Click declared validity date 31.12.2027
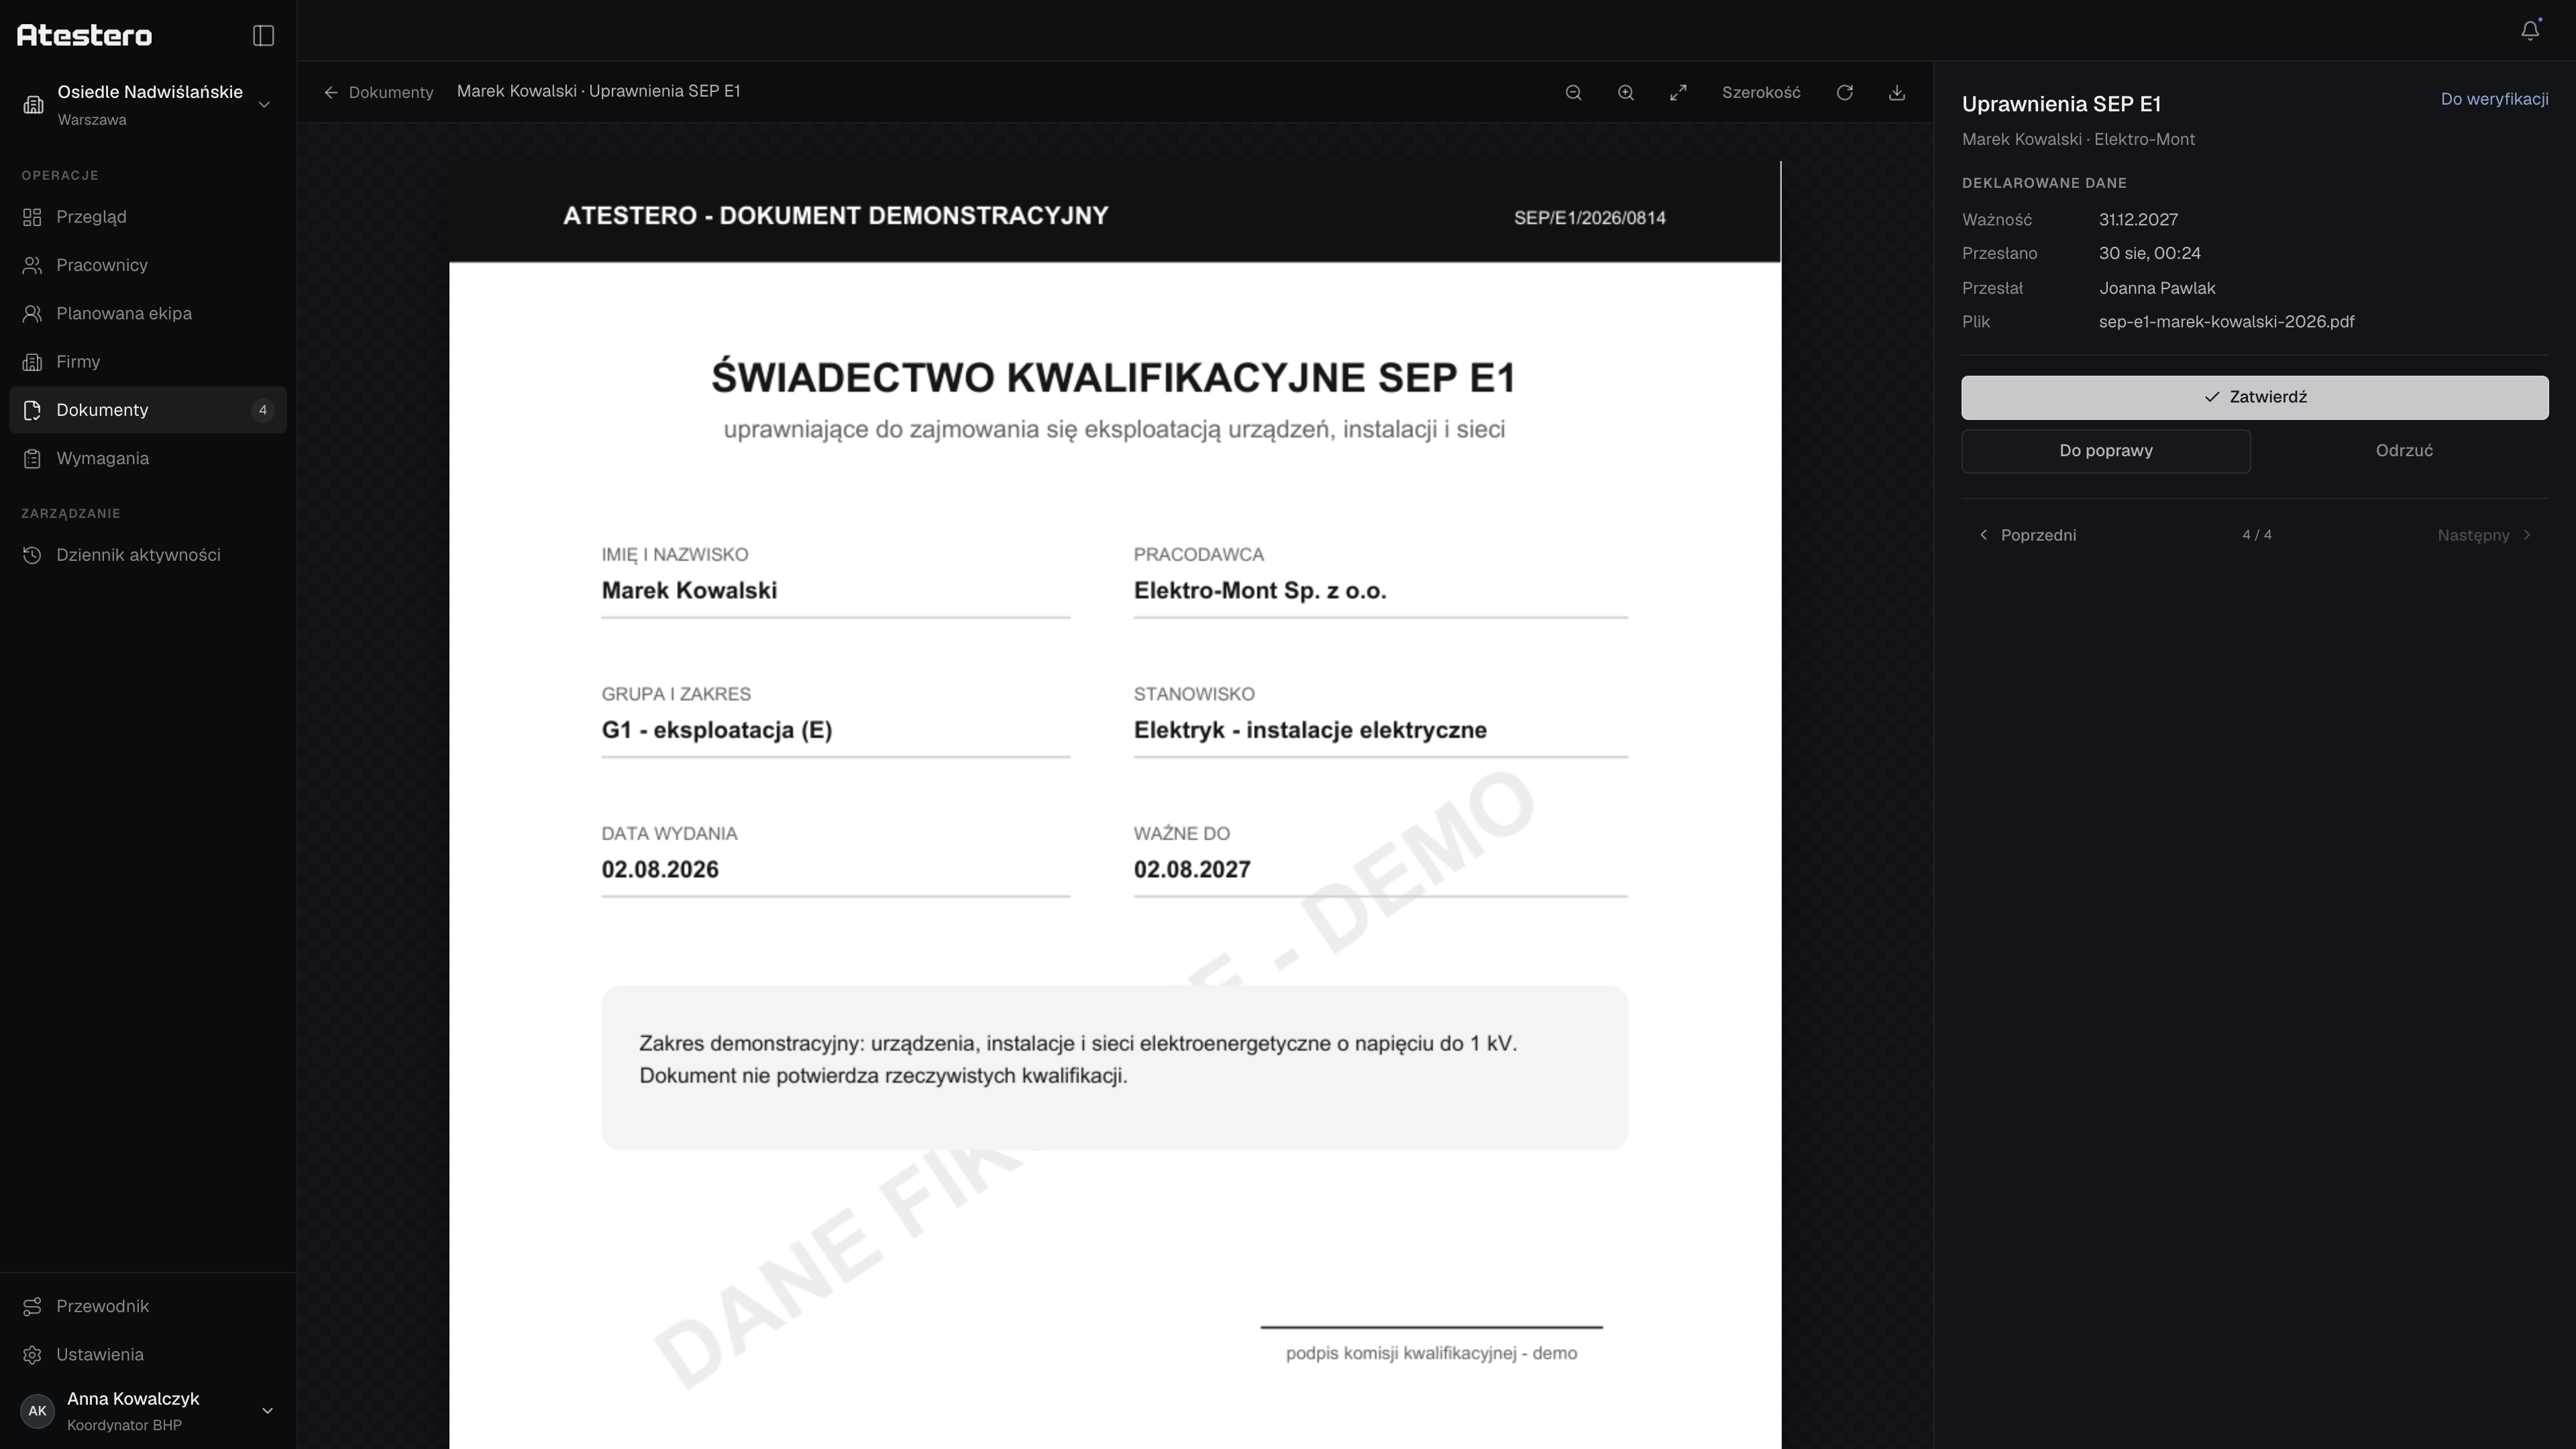Viewport: 2576px width, 1449px height. pos(2138,220)
